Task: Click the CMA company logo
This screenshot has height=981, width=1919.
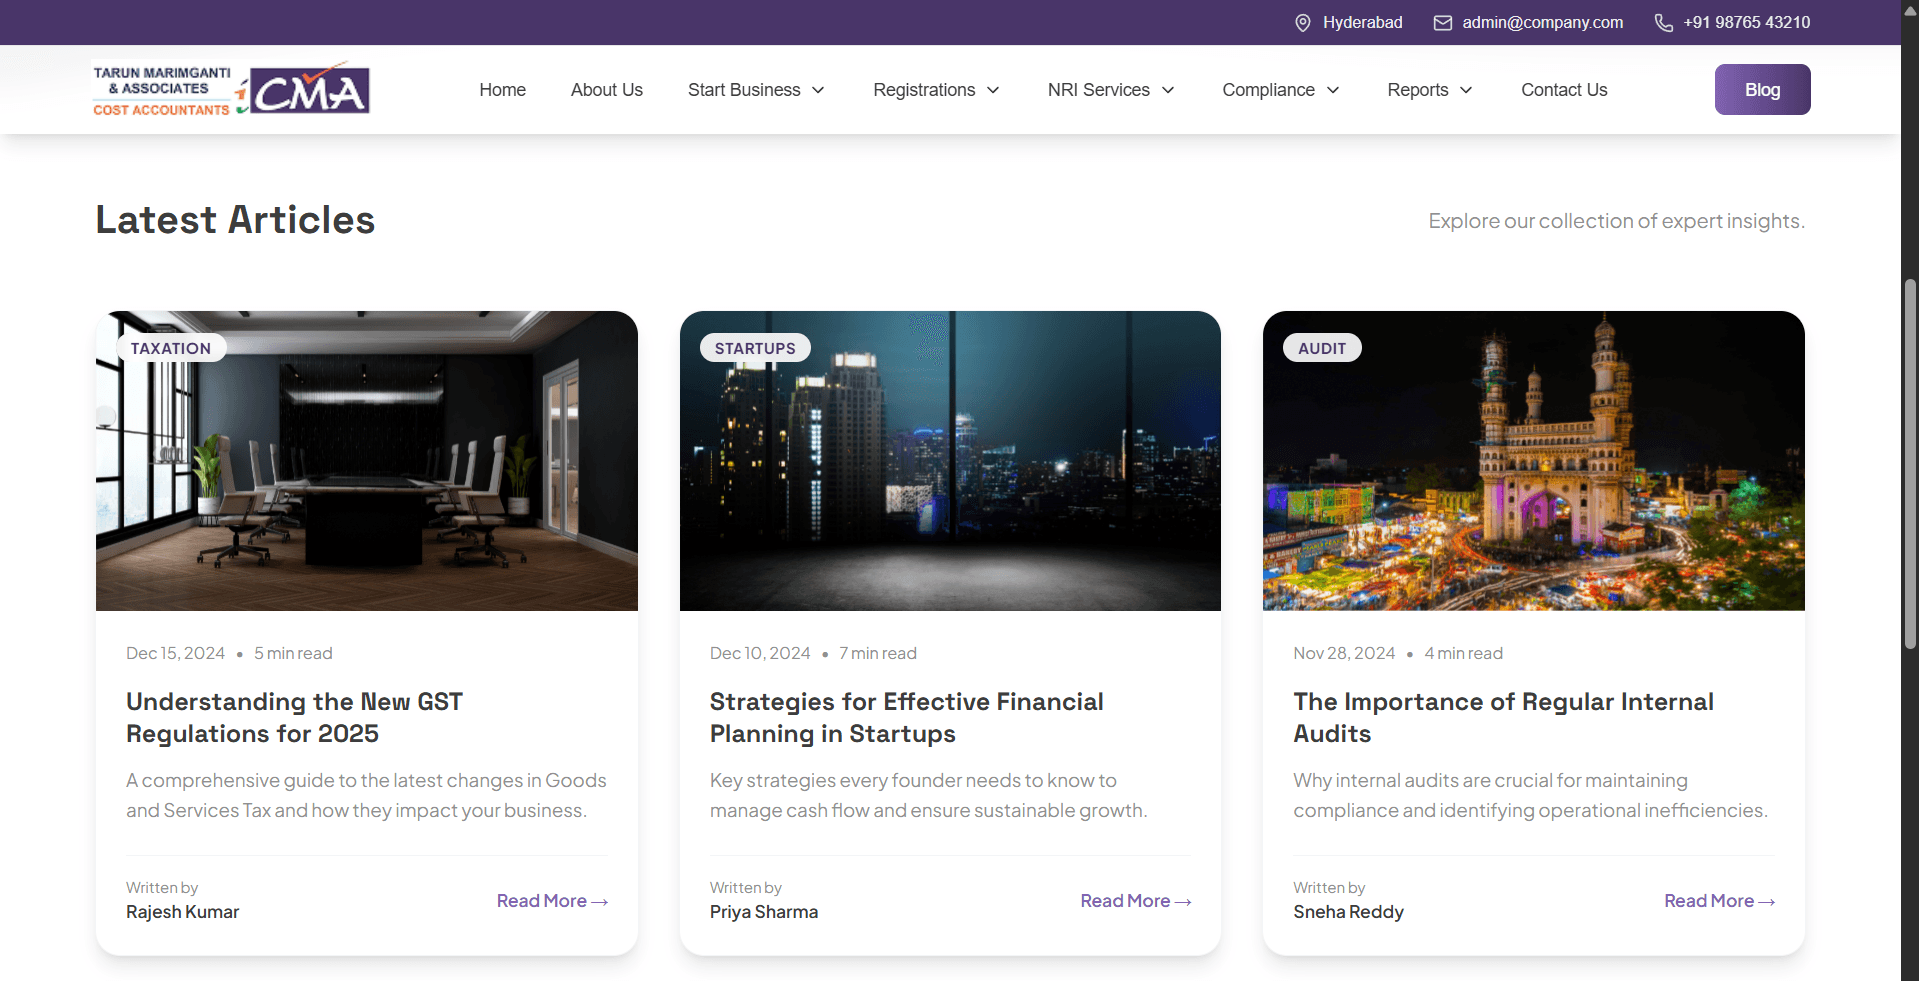Action: tap(232, 89)
